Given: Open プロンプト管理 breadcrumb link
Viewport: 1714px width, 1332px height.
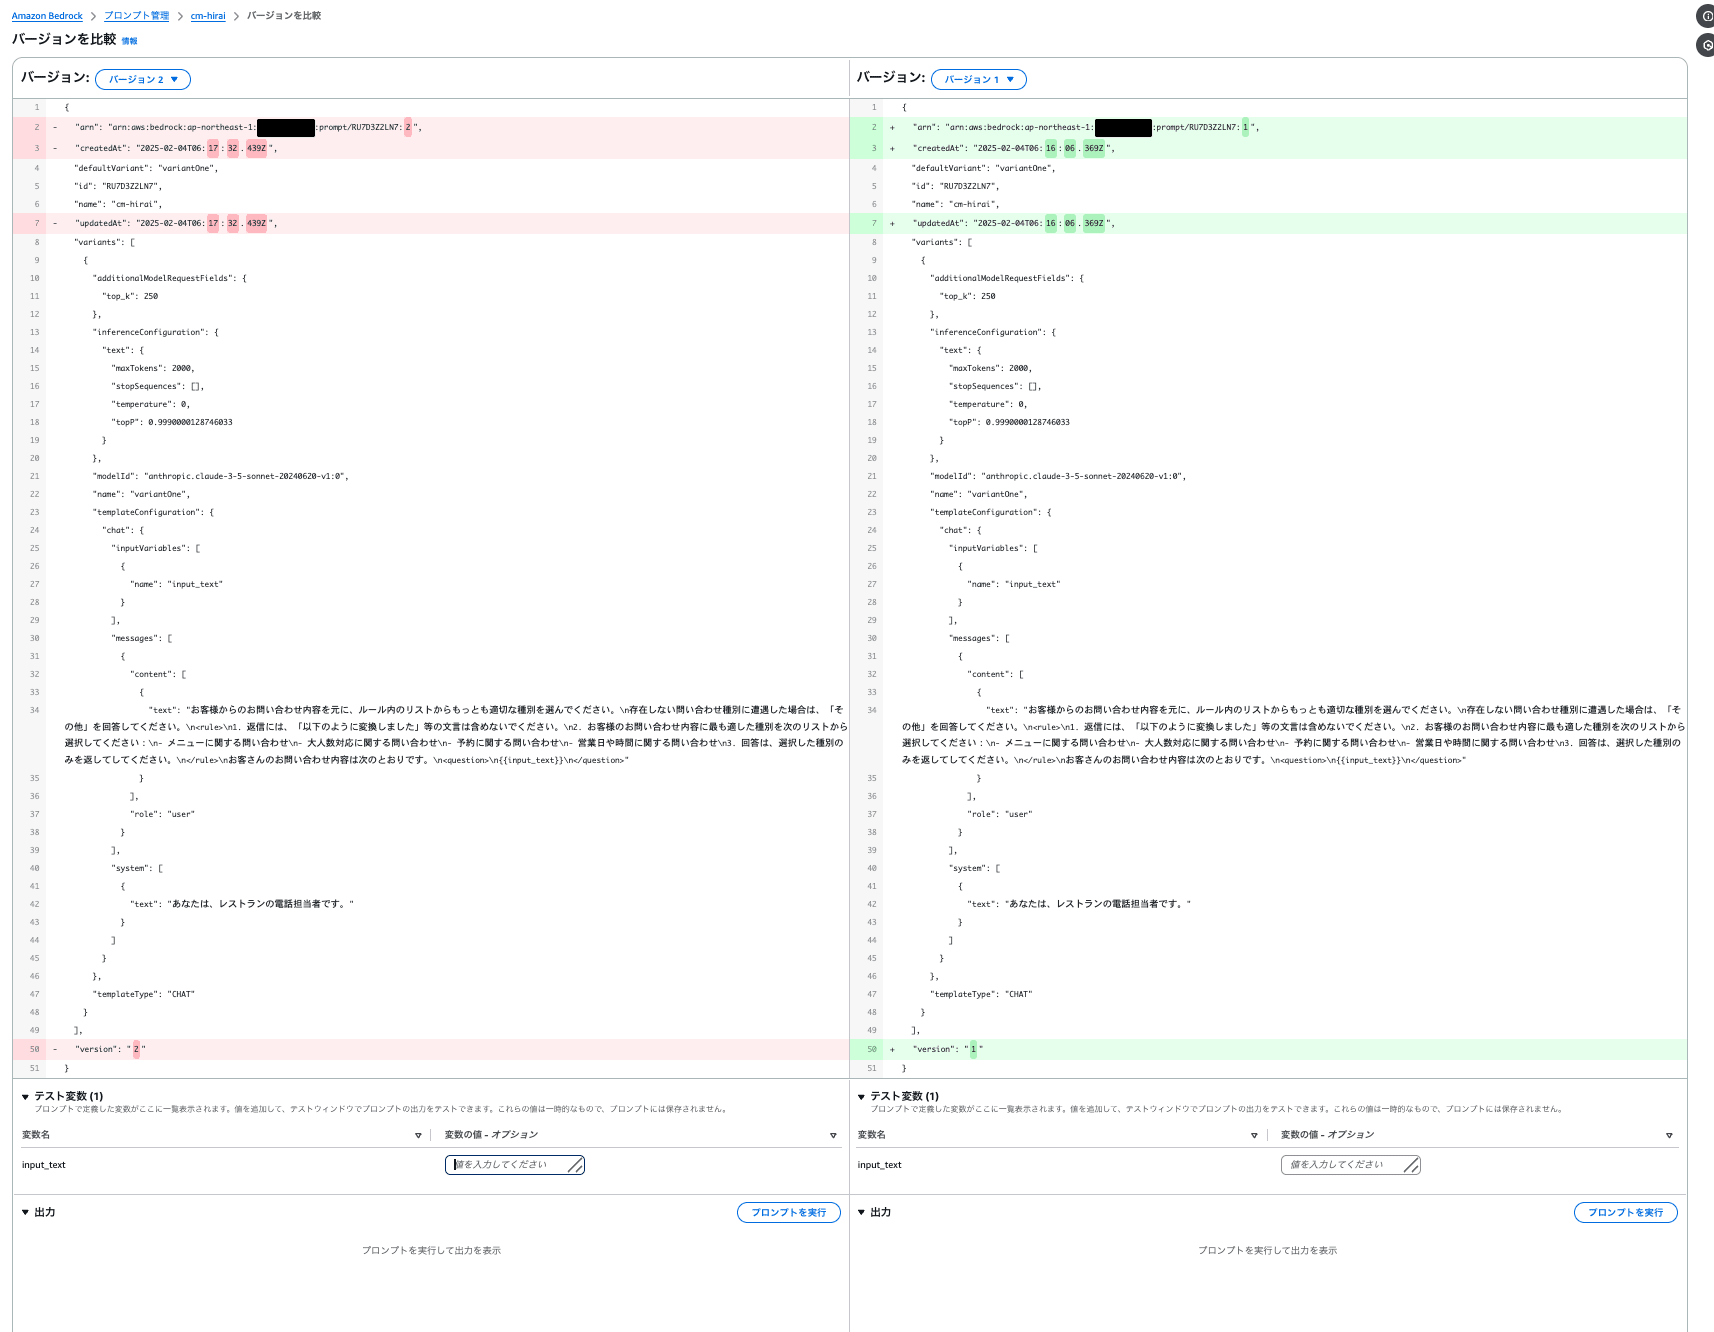Looking at the screenshot, I should [x=137, y=16].
